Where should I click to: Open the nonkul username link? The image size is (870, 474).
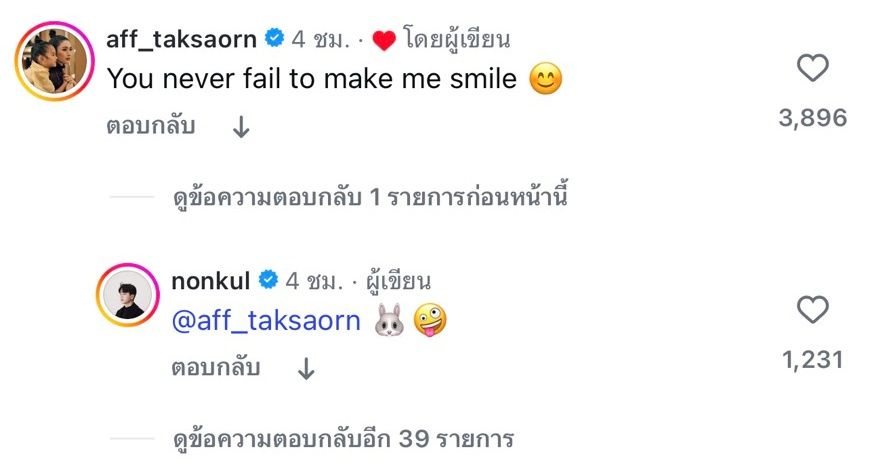point(214,280)
